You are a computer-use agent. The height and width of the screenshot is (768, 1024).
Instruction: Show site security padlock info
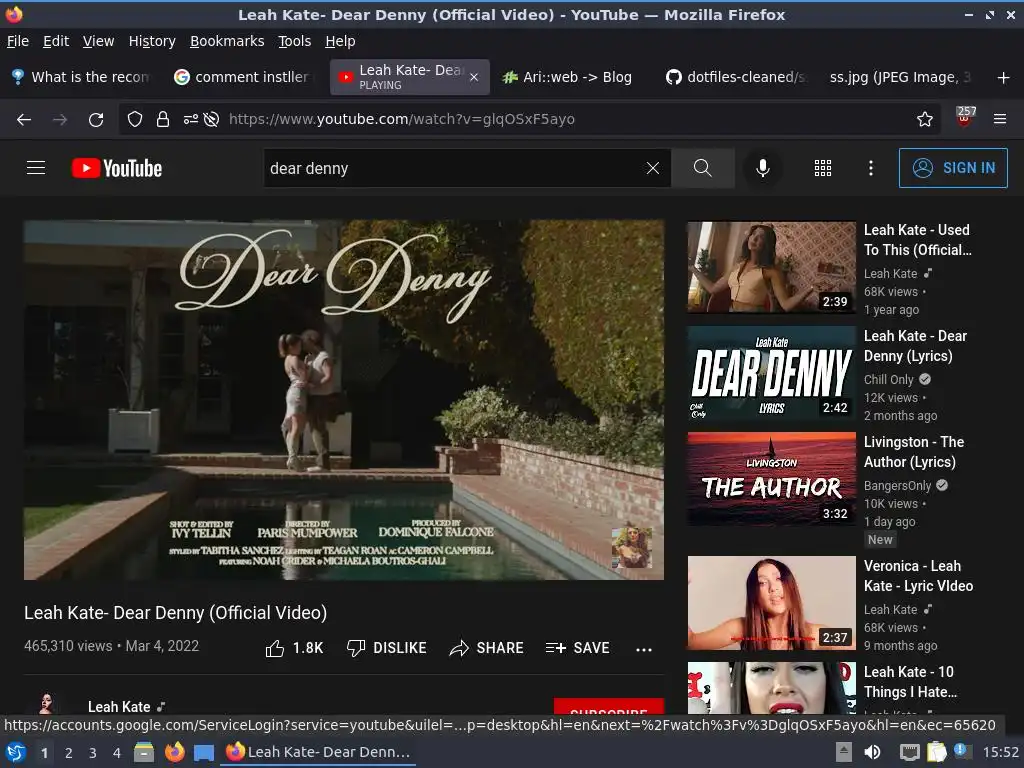pos(163,119)
